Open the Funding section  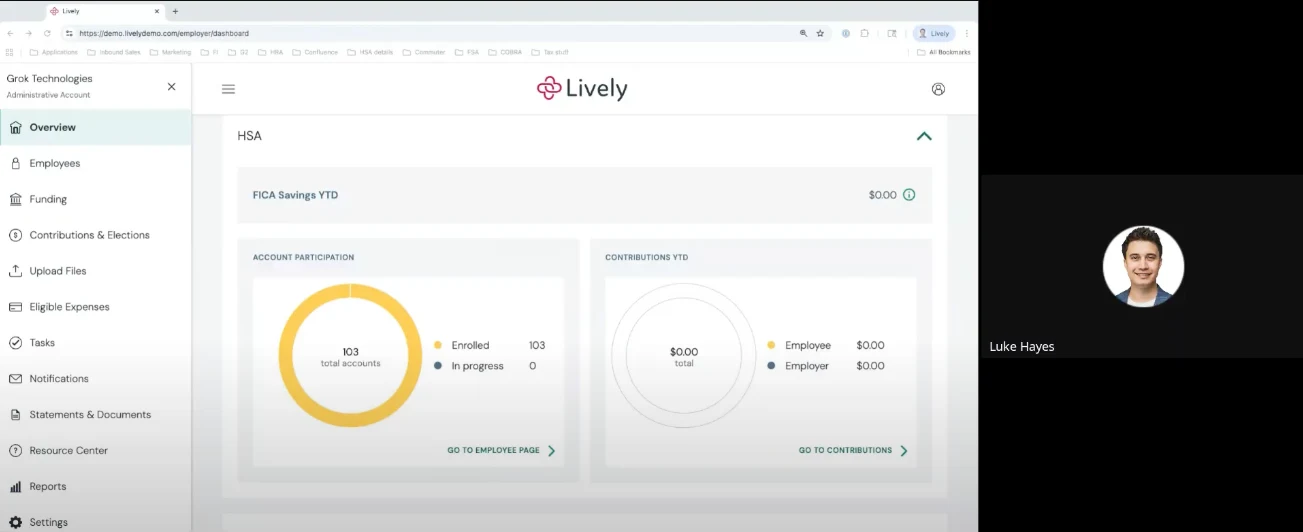click(48, 199)
